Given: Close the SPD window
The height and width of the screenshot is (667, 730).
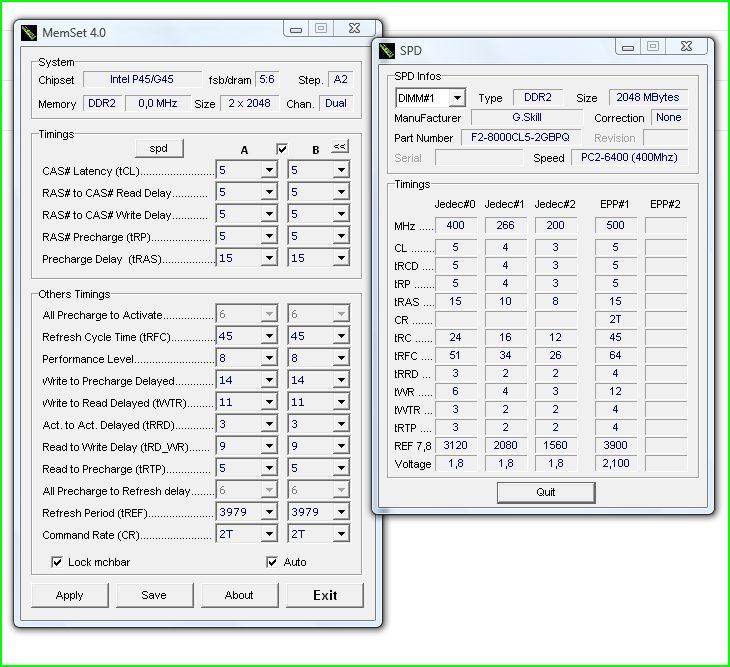Looking at the screenshot, I should 687,47.
